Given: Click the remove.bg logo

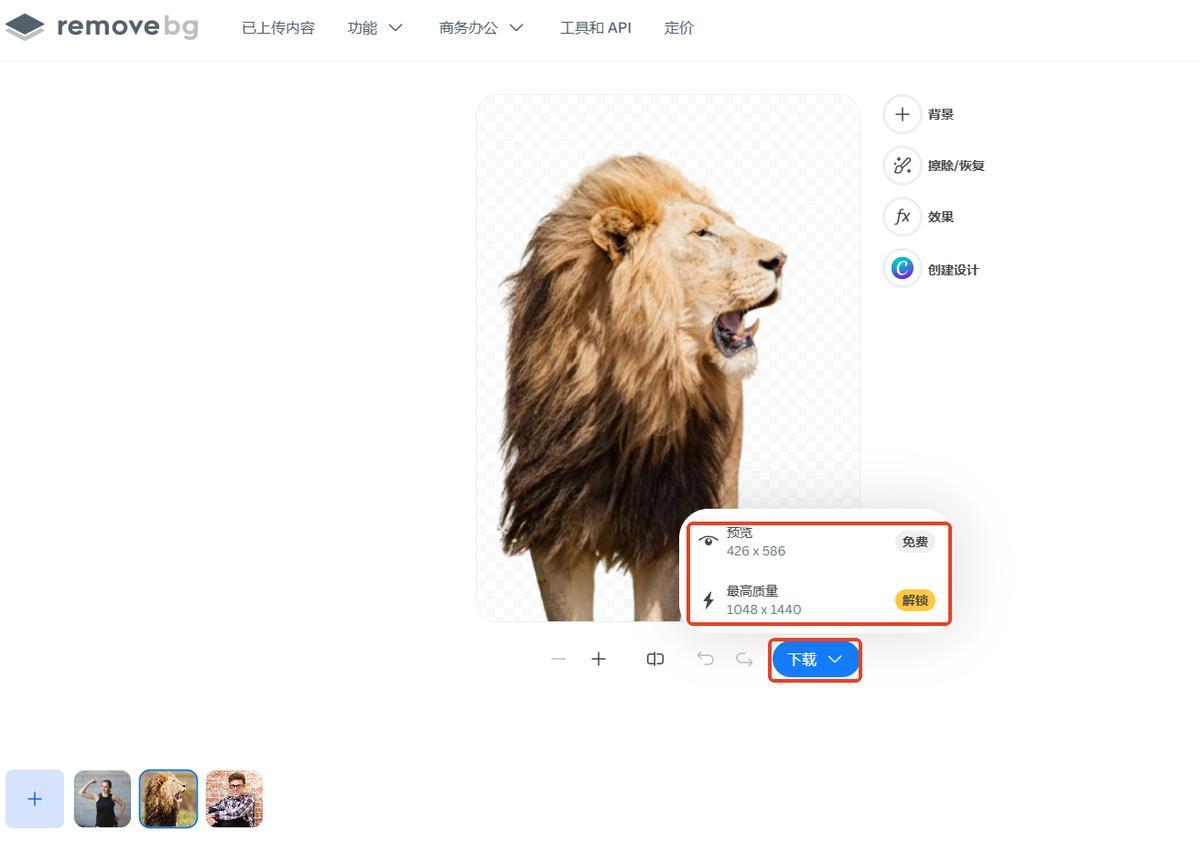Looking at the screenshot, I should (x=101, y=27).
